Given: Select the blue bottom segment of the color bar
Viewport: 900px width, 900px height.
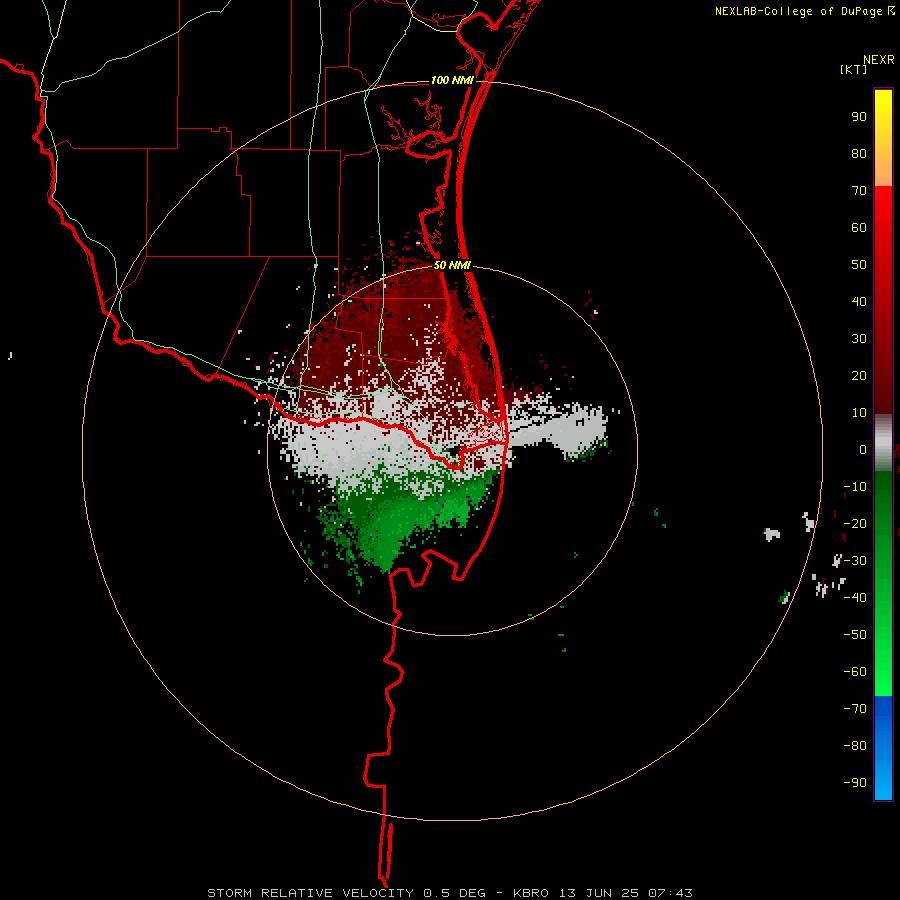Looking at the screenshot, I should tap(883, 748).
